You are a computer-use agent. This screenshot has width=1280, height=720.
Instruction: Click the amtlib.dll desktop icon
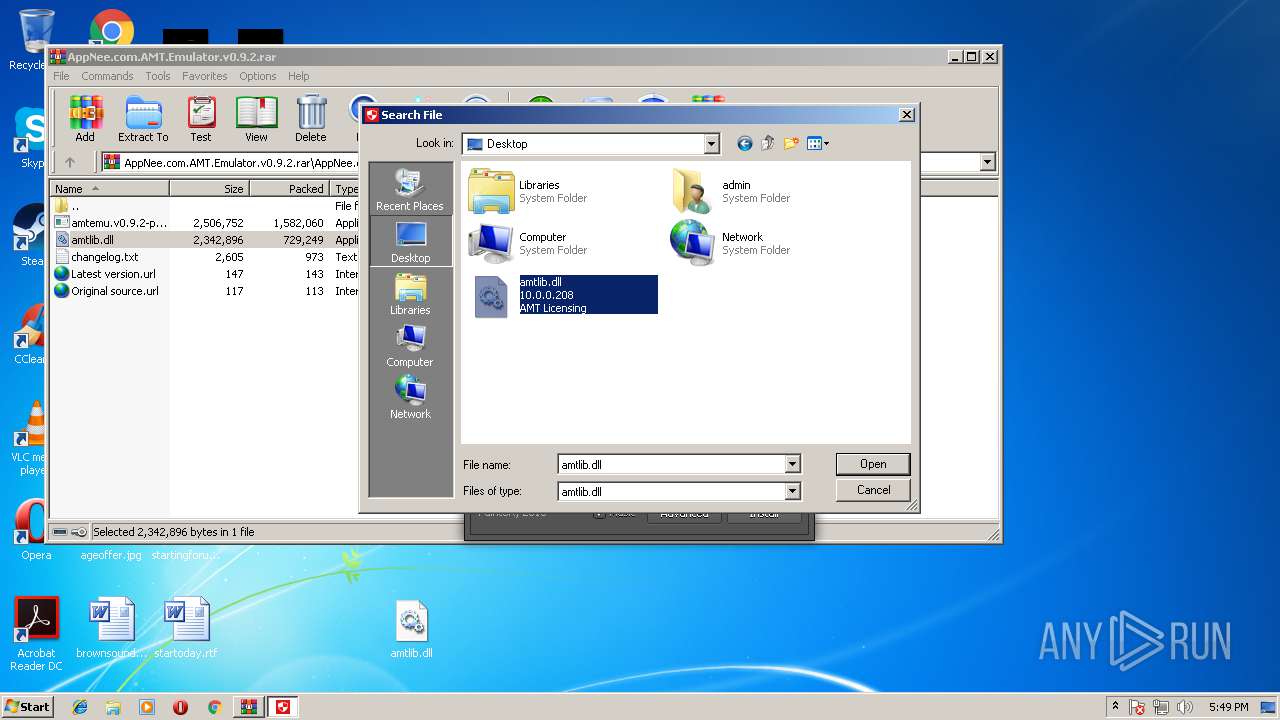(x=411, y=630)
